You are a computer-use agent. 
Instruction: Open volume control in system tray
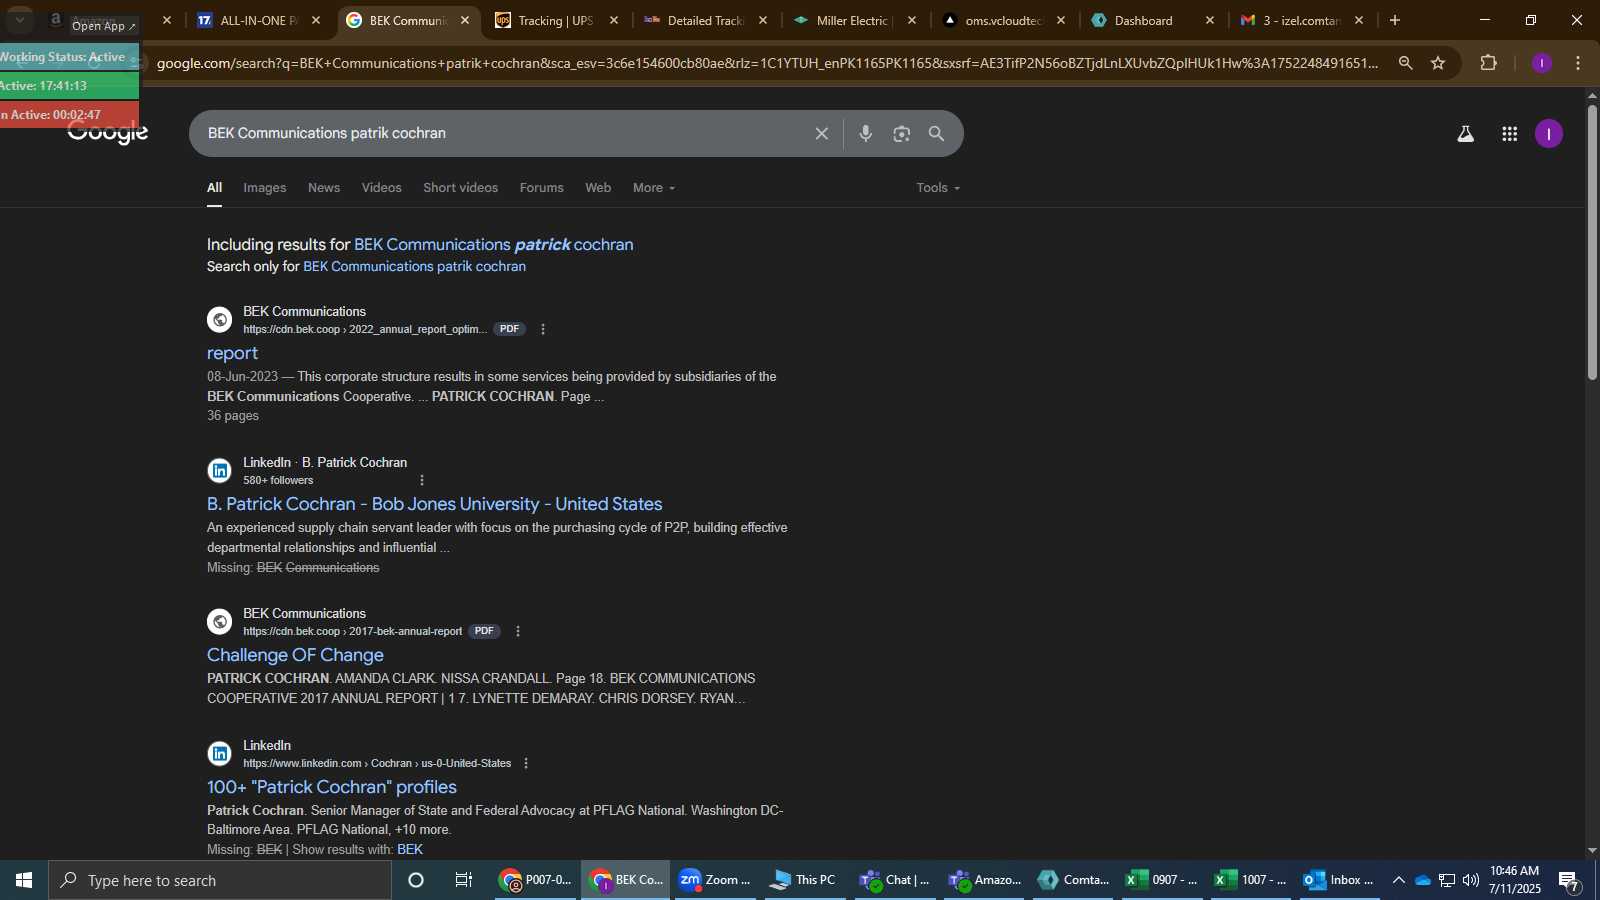coord(1470,880)
